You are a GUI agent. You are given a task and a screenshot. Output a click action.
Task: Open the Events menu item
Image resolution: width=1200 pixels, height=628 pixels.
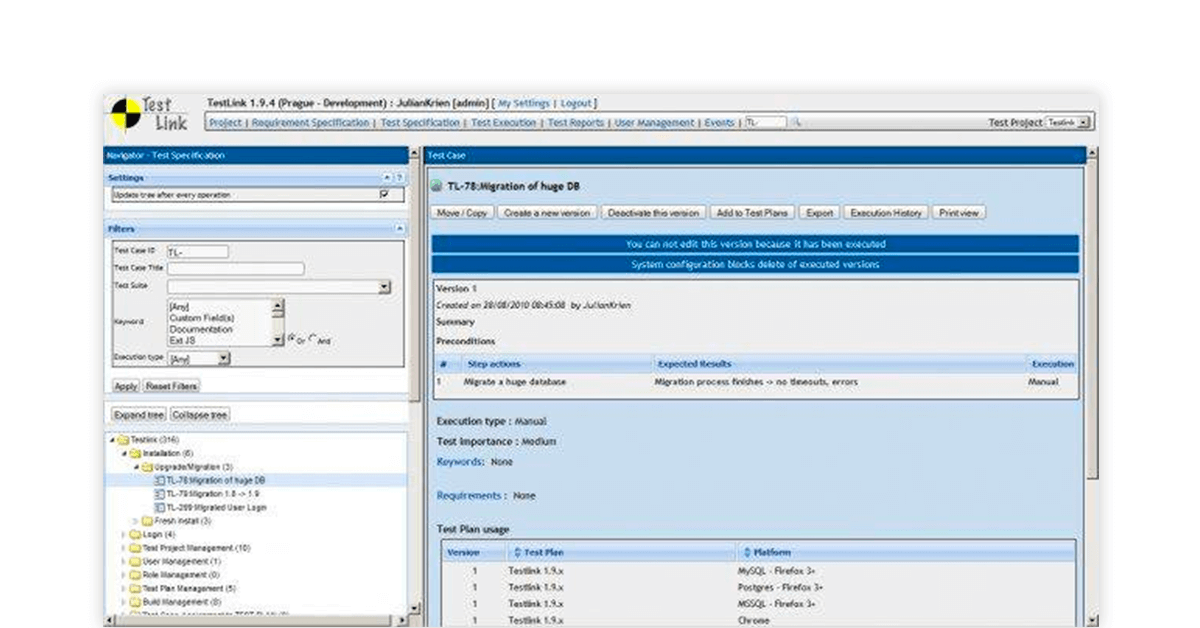(x=720, y=122)
